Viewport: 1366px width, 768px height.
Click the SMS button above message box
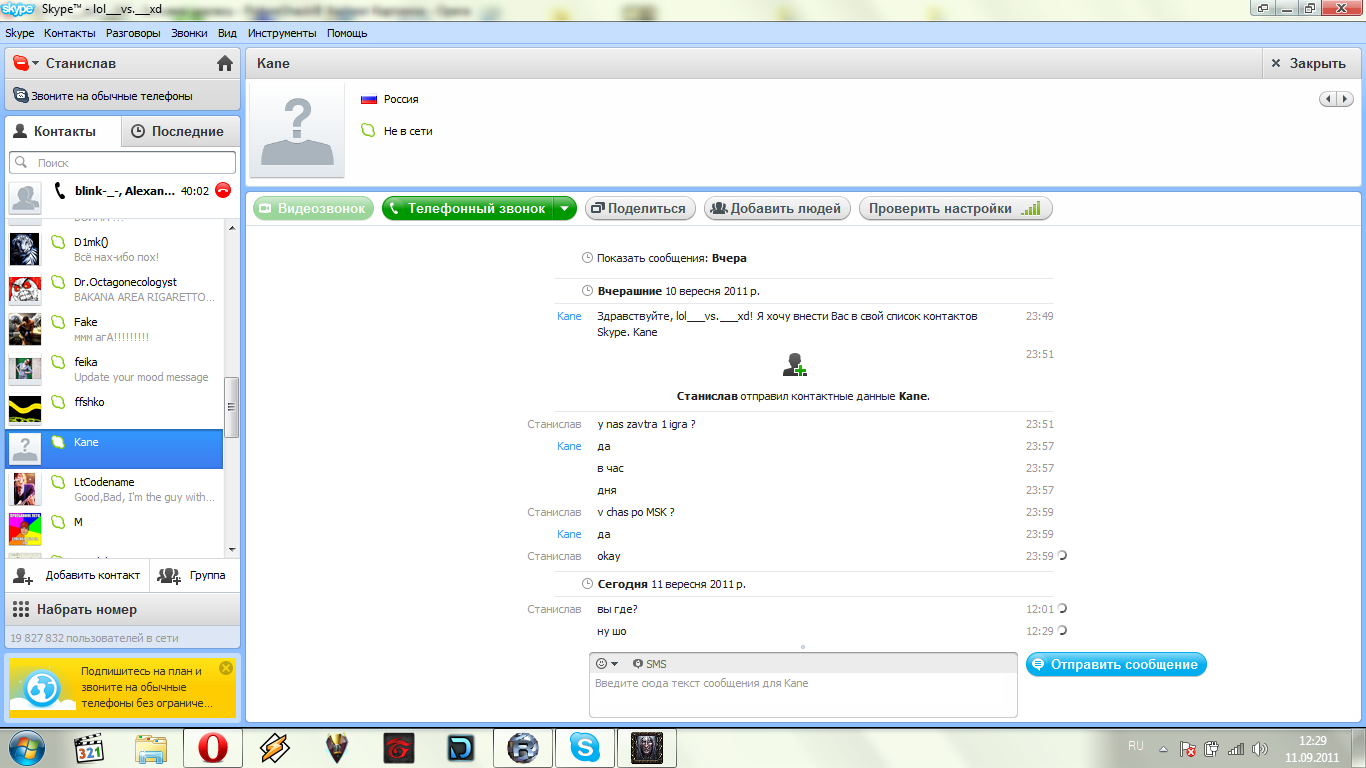[649, 664]
